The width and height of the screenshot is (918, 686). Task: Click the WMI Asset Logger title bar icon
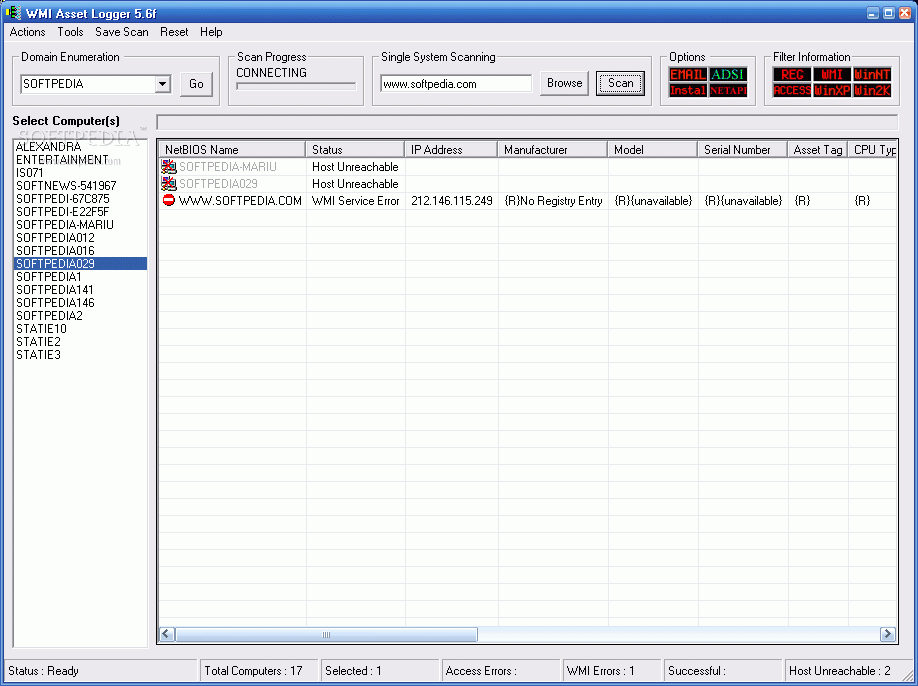(13, 12)
